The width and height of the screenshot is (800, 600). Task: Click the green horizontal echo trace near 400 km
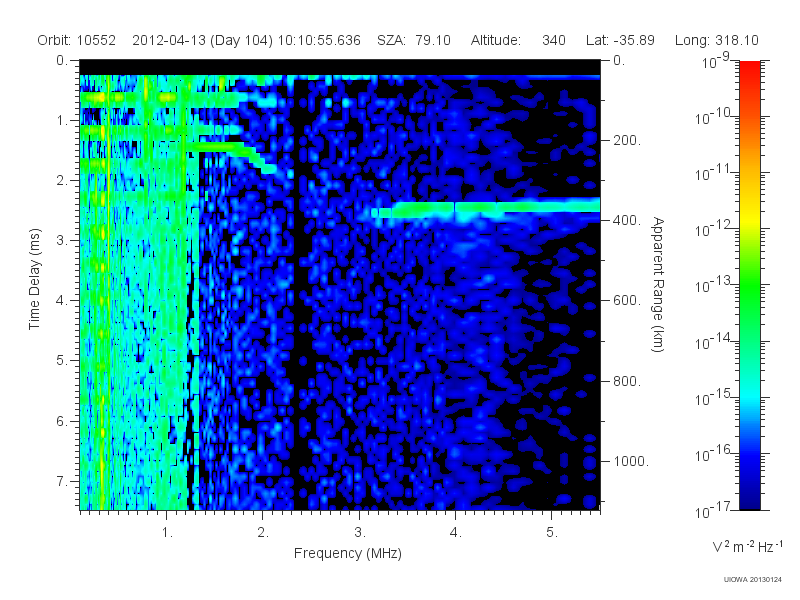(487, 209)
